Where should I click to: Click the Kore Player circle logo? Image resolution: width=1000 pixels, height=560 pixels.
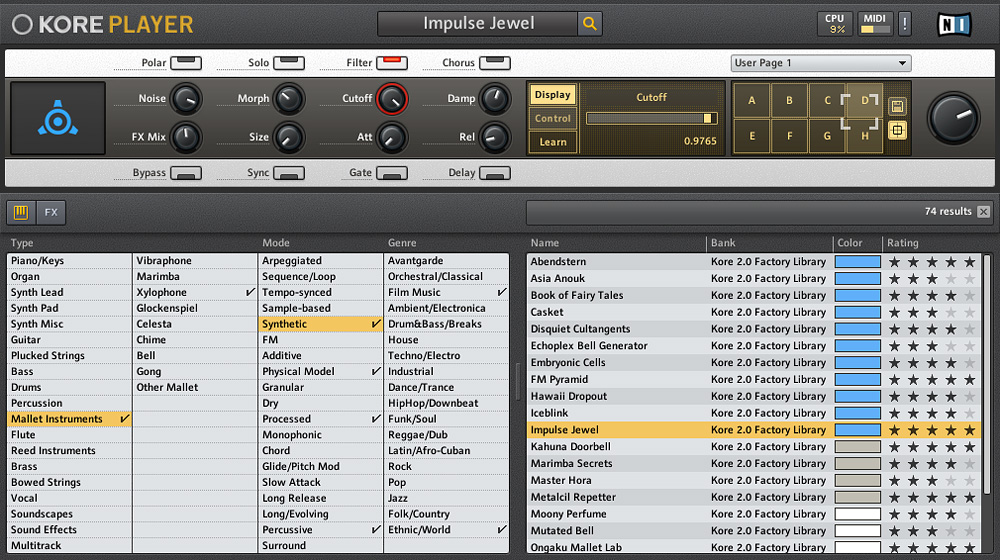tap(22, 24)
